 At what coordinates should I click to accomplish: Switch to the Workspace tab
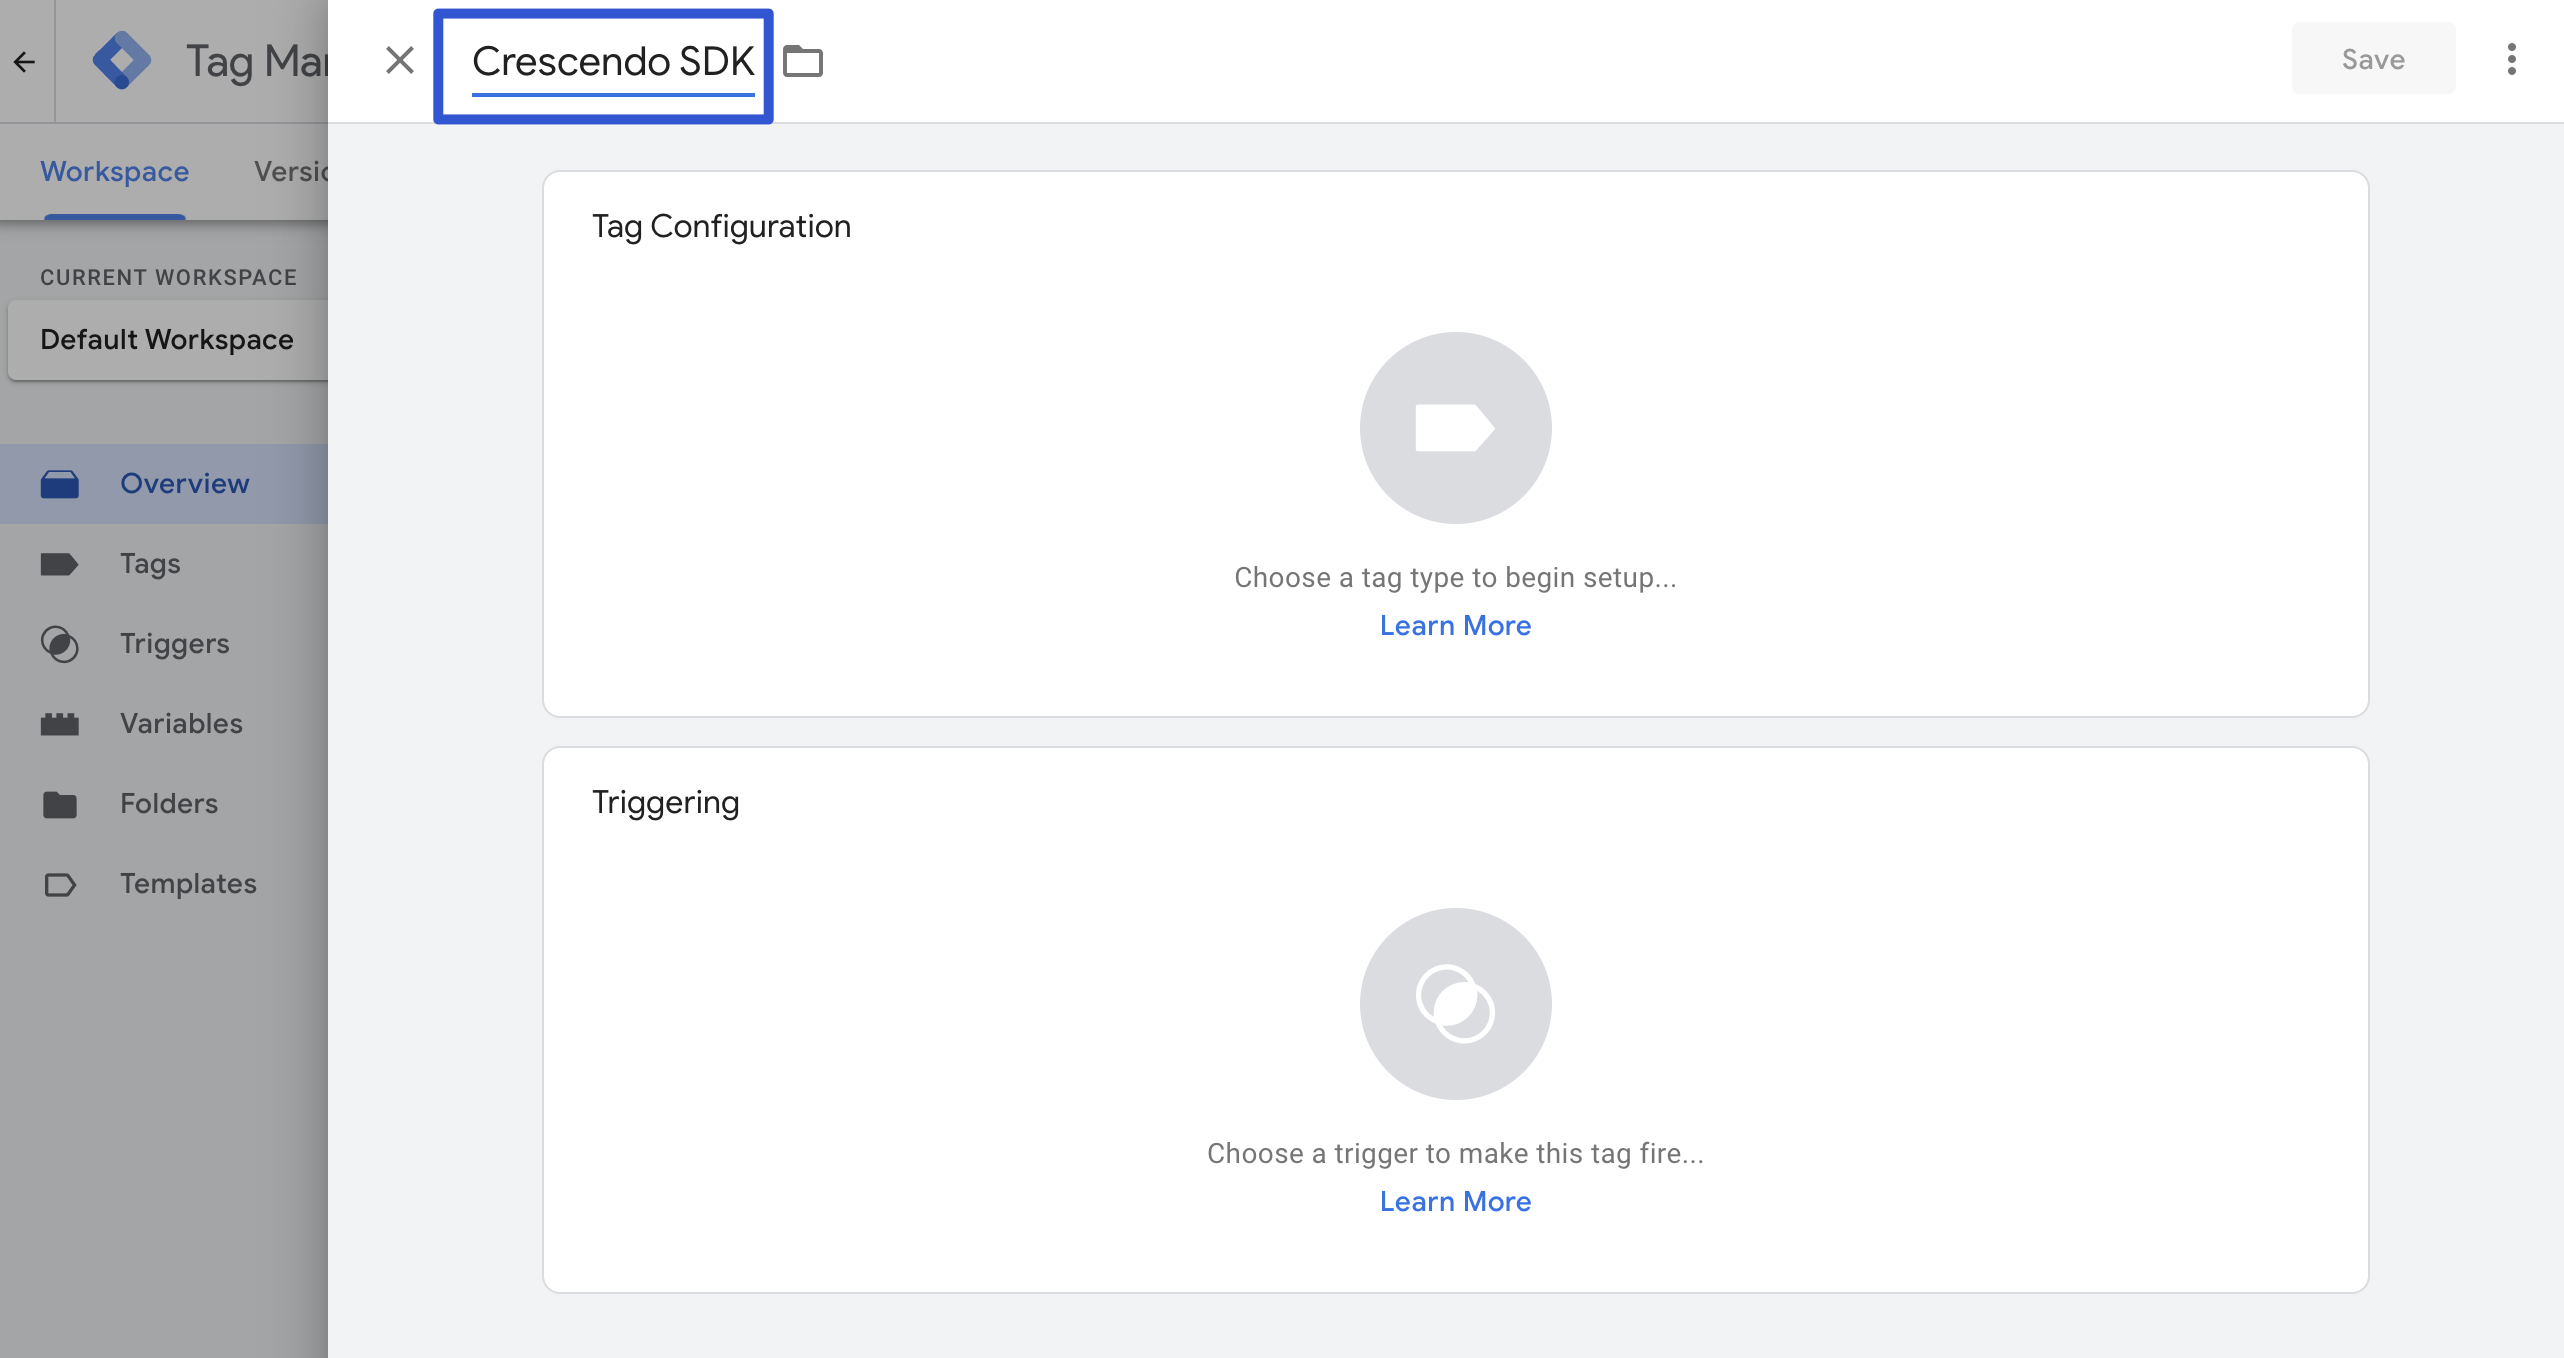[114, 172]
